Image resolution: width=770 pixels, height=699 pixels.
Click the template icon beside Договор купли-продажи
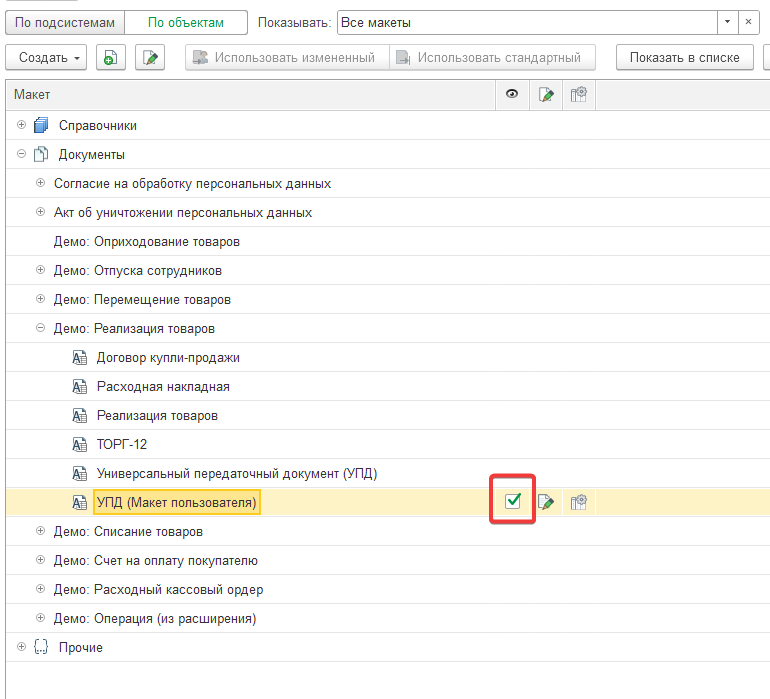tap(81, 357)
